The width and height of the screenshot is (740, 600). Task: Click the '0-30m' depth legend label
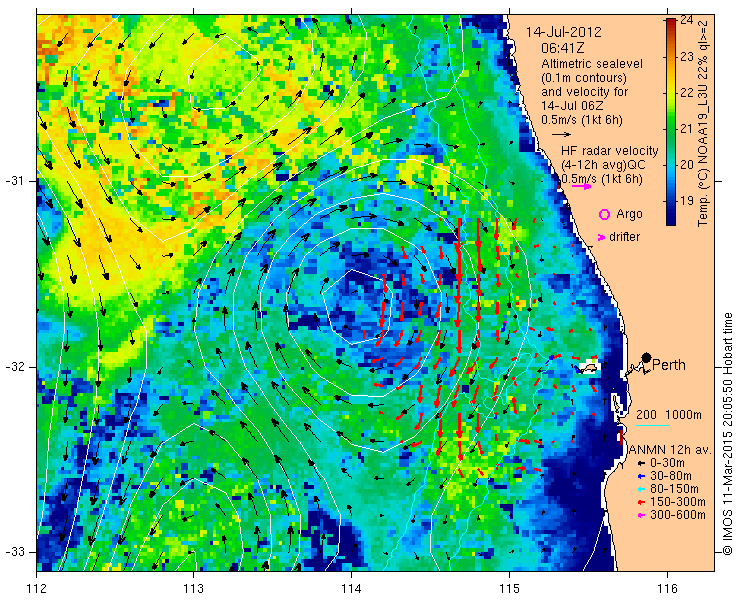(667, 463)
